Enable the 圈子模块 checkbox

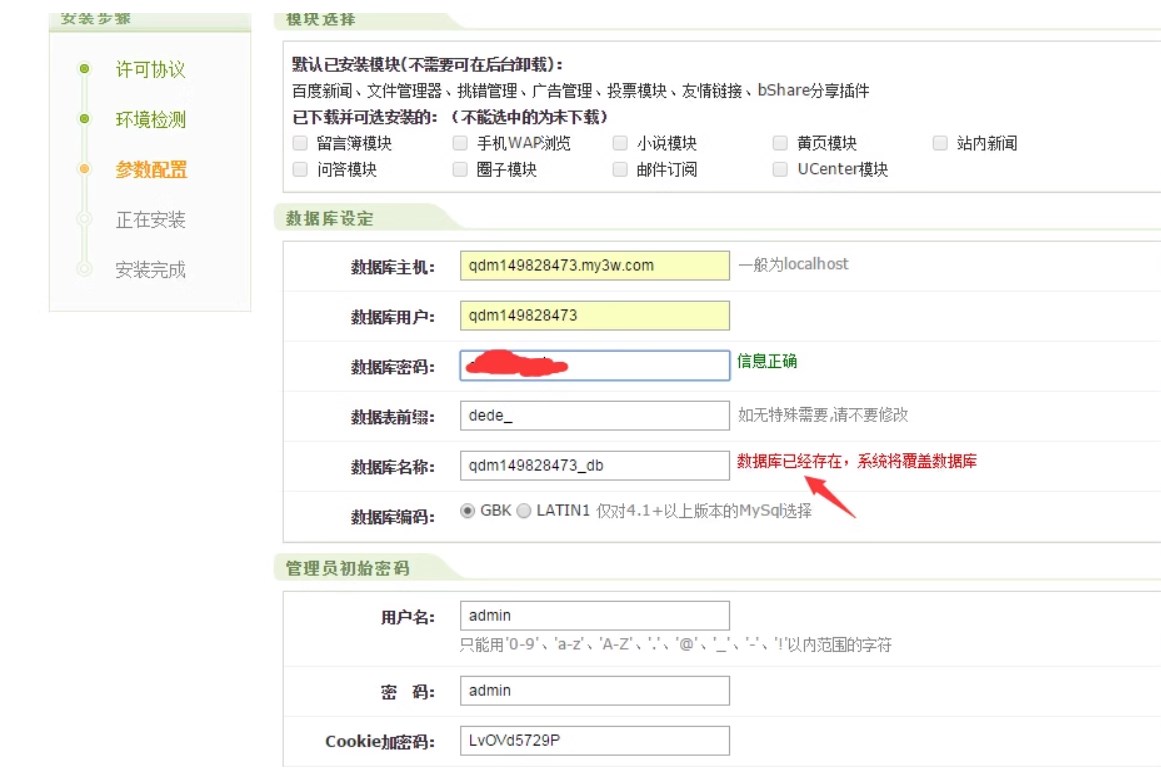tap(460, 169)
